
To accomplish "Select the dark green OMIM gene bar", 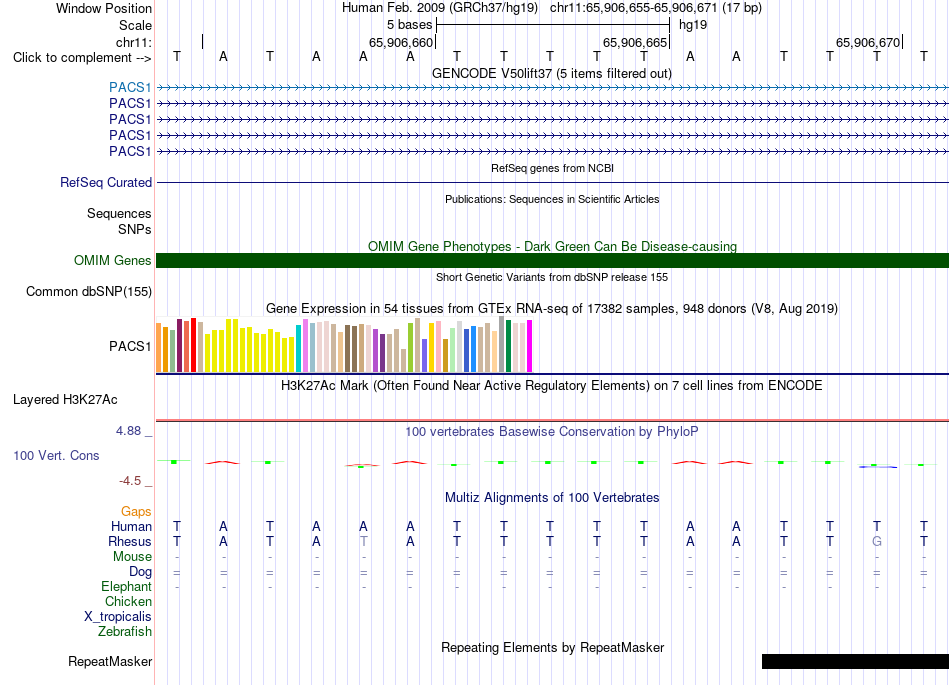I will click(x=552, y=260).
